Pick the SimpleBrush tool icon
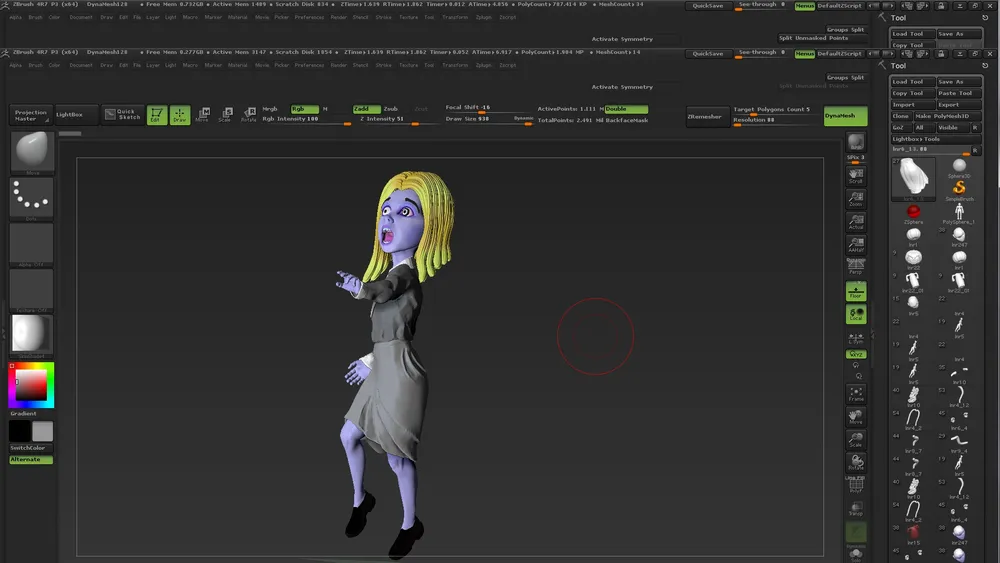The image size is (1000, 563). point(958,188)
